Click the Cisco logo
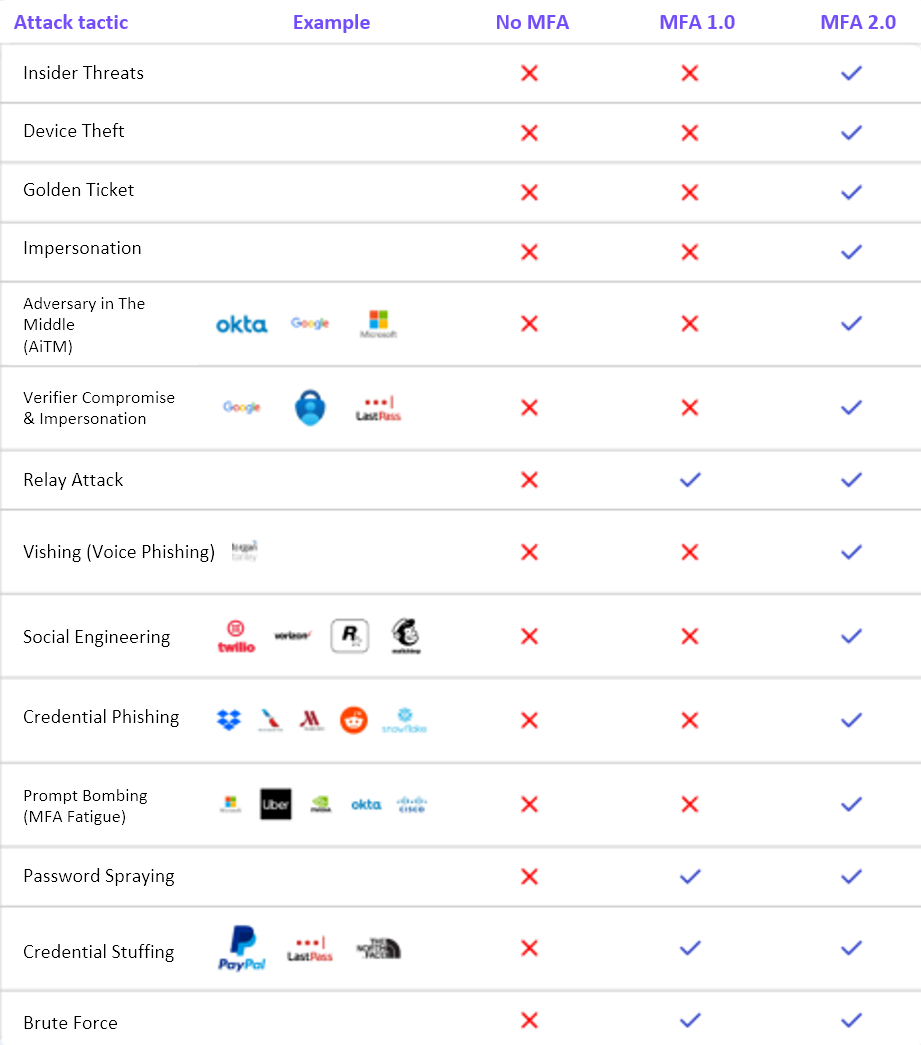 click(411, 804)
